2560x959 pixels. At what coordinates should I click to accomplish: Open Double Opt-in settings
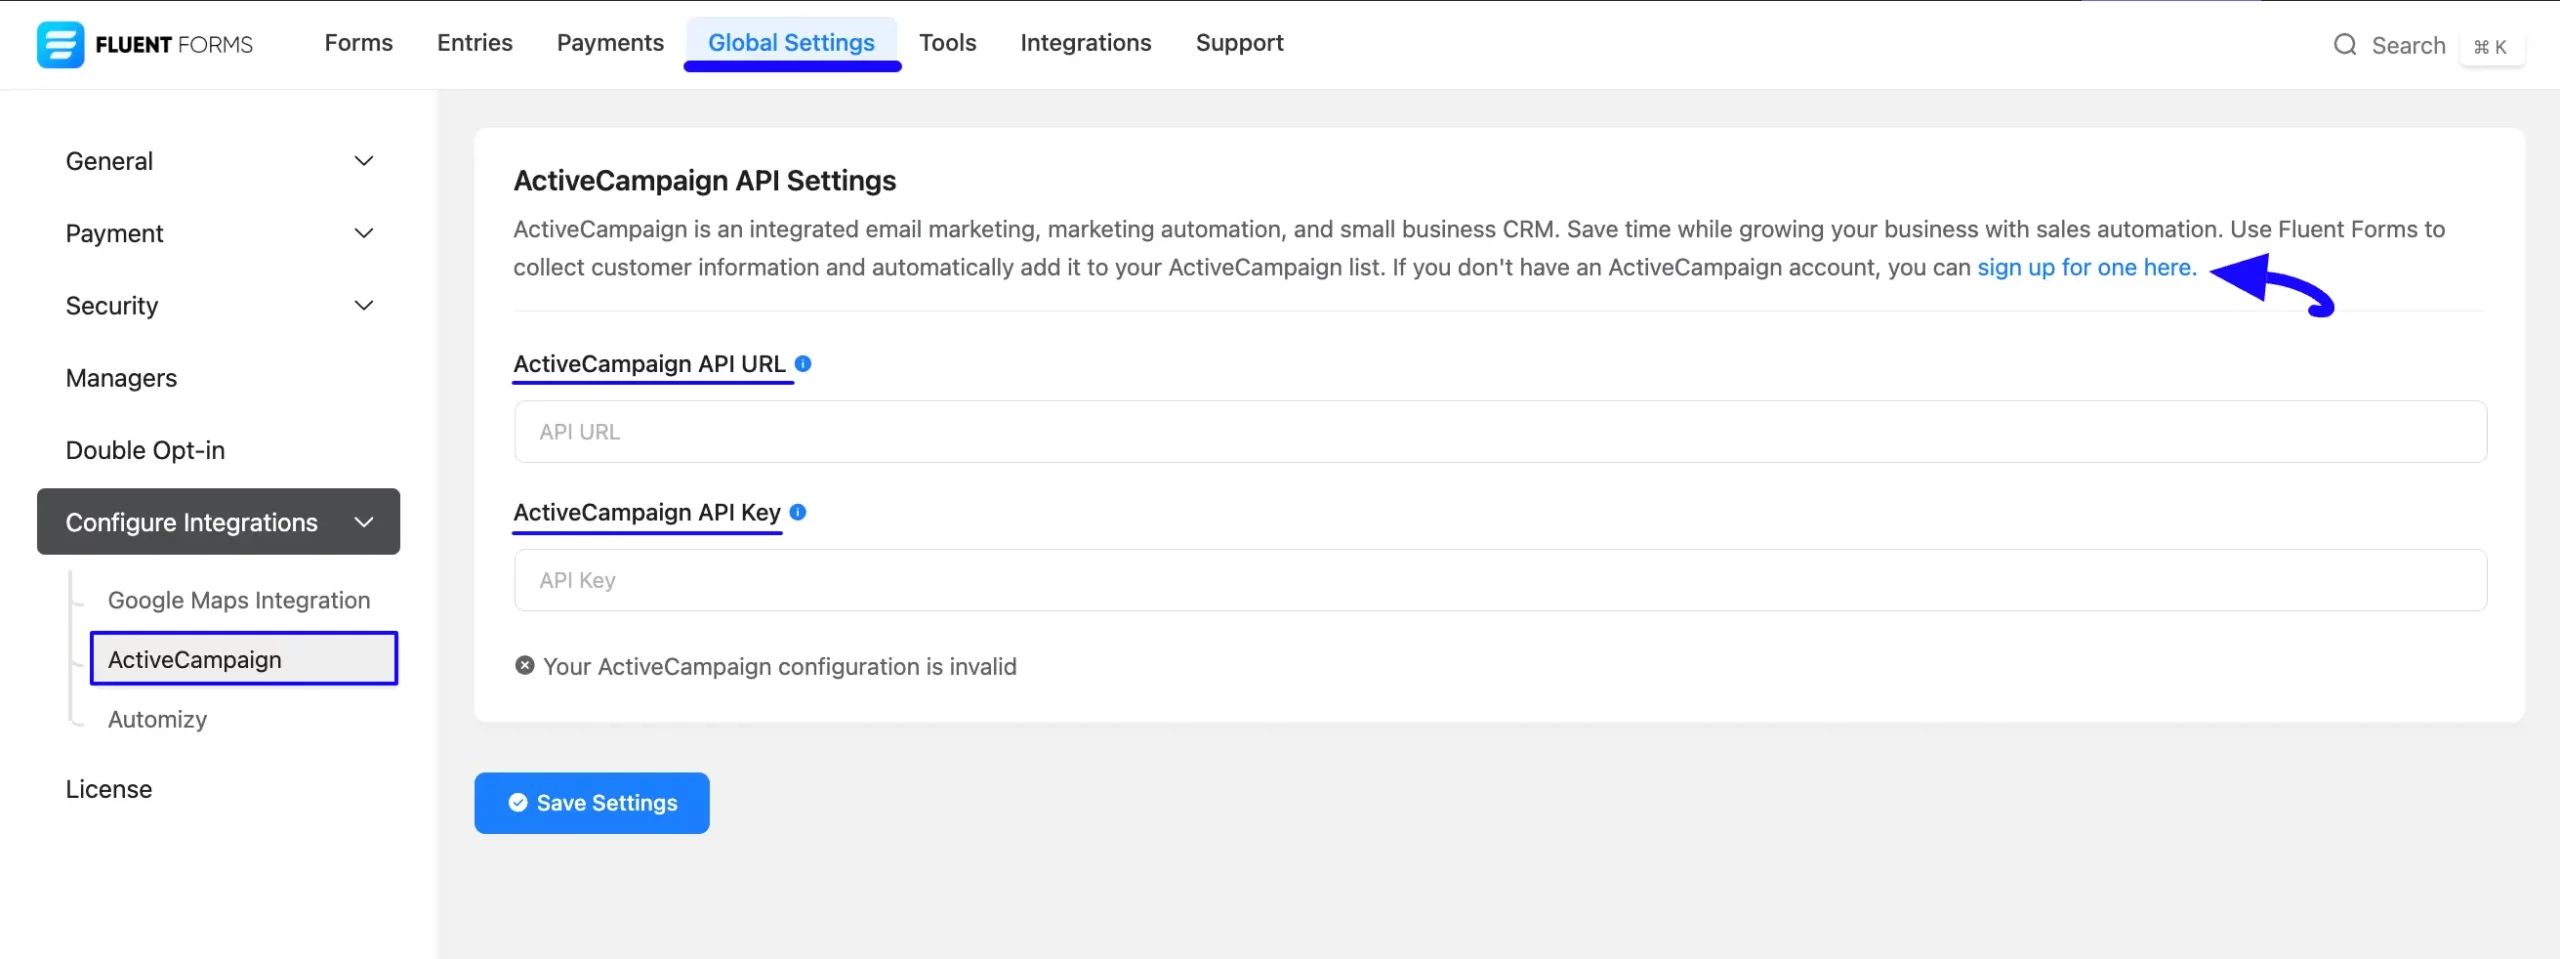point(145,450)
